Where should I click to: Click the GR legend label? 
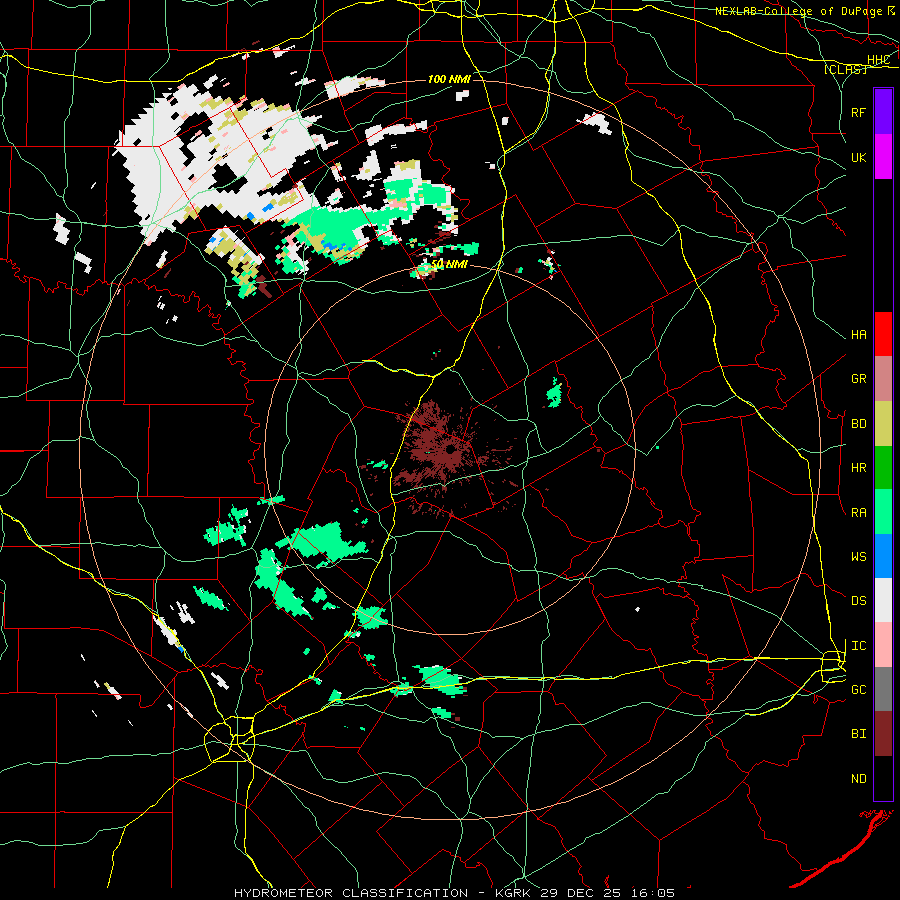coord(858,379)
